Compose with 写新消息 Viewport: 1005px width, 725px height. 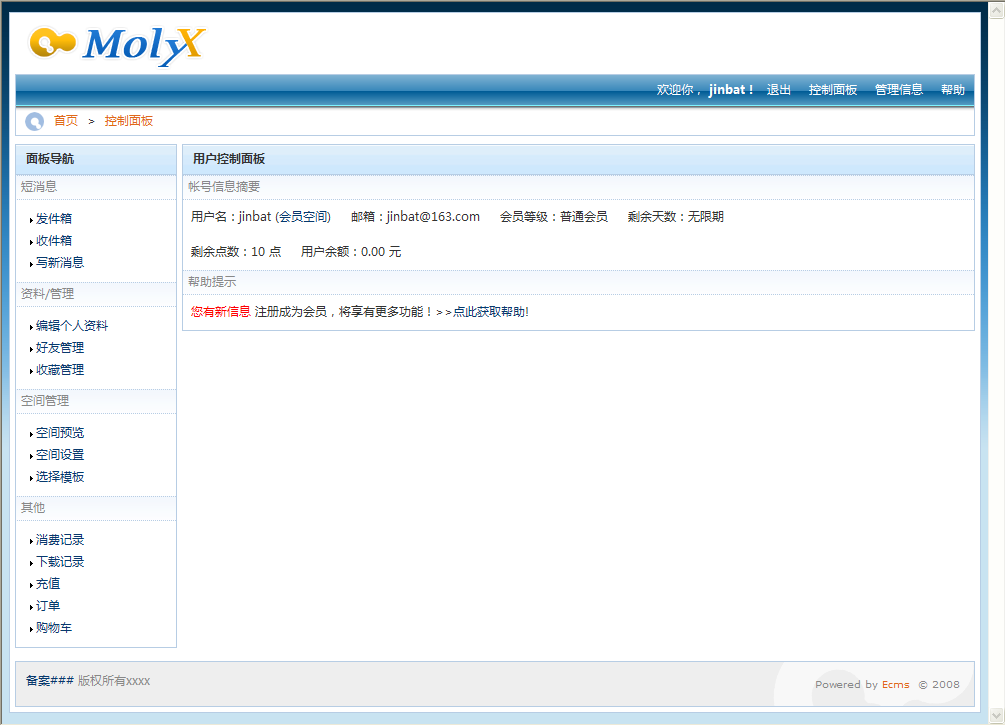[60, 263]
